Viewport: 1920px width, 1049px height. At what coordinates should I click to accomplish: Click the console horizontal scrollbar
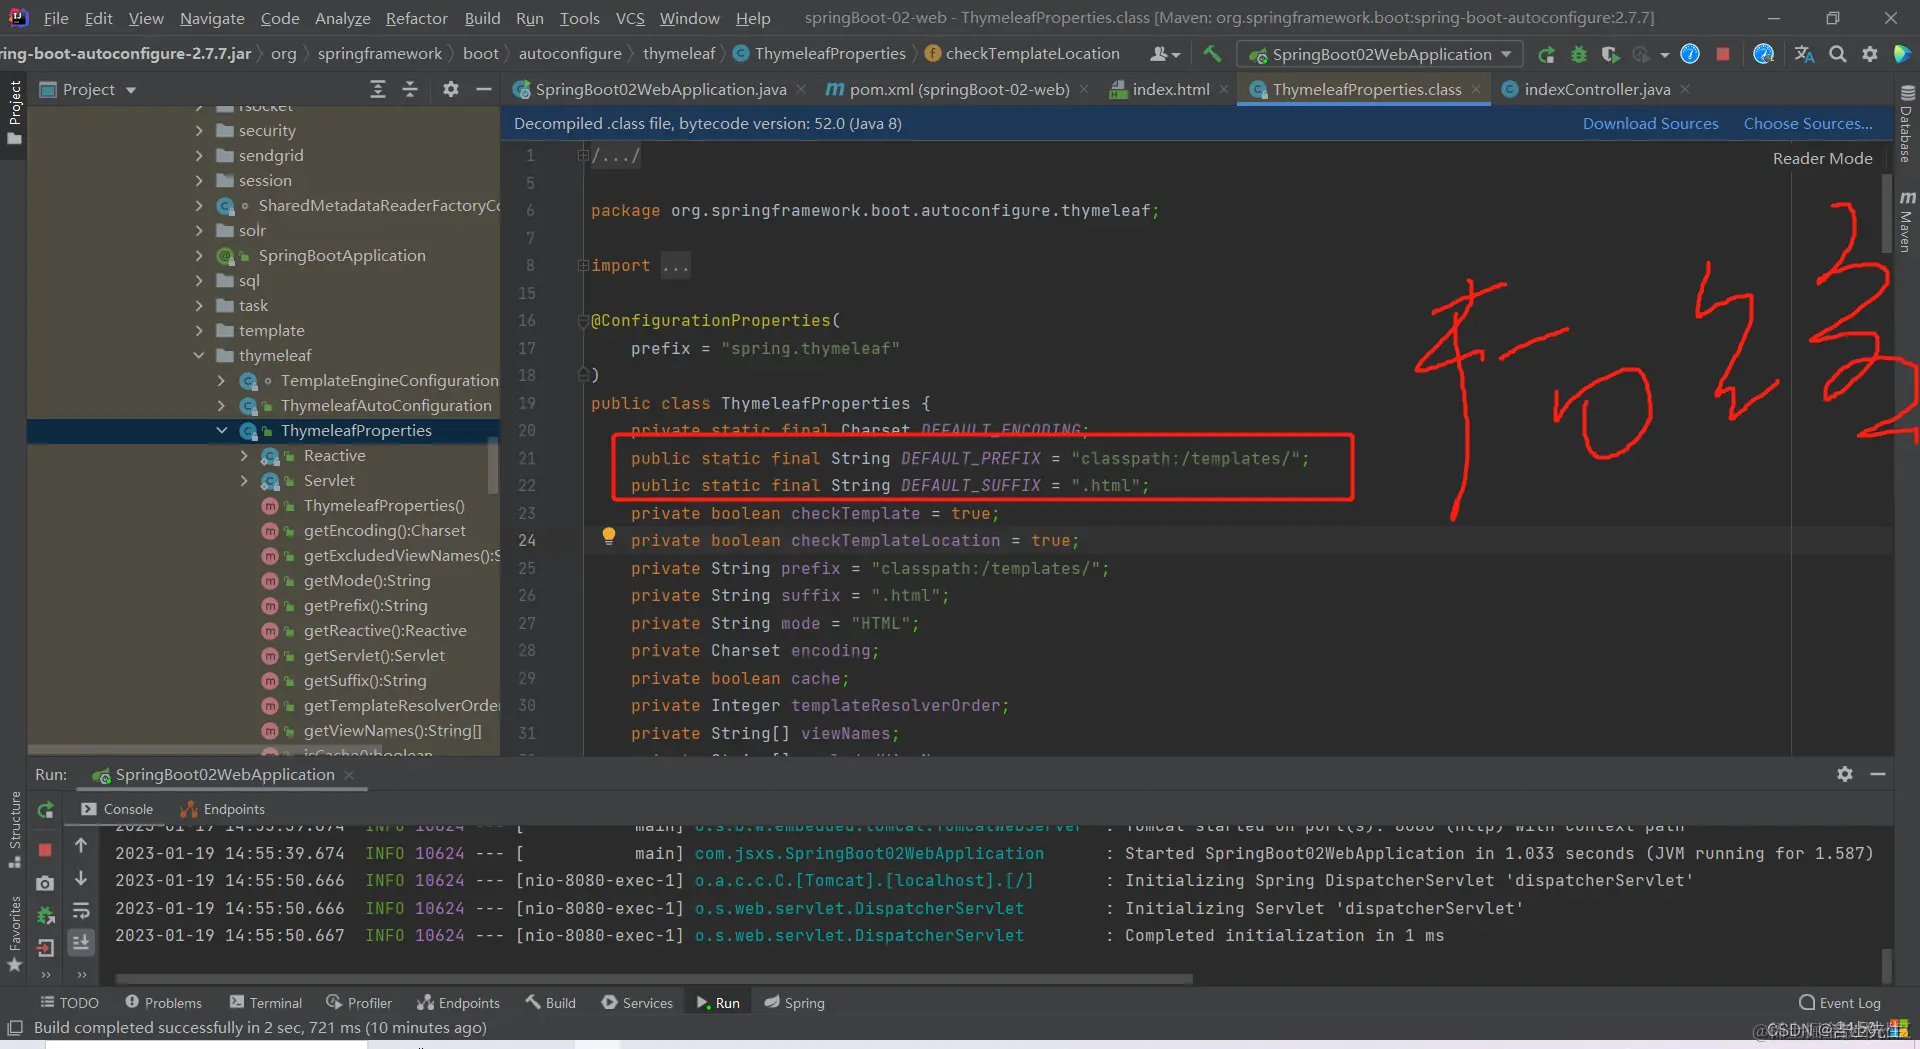click(x=653, y=977)
